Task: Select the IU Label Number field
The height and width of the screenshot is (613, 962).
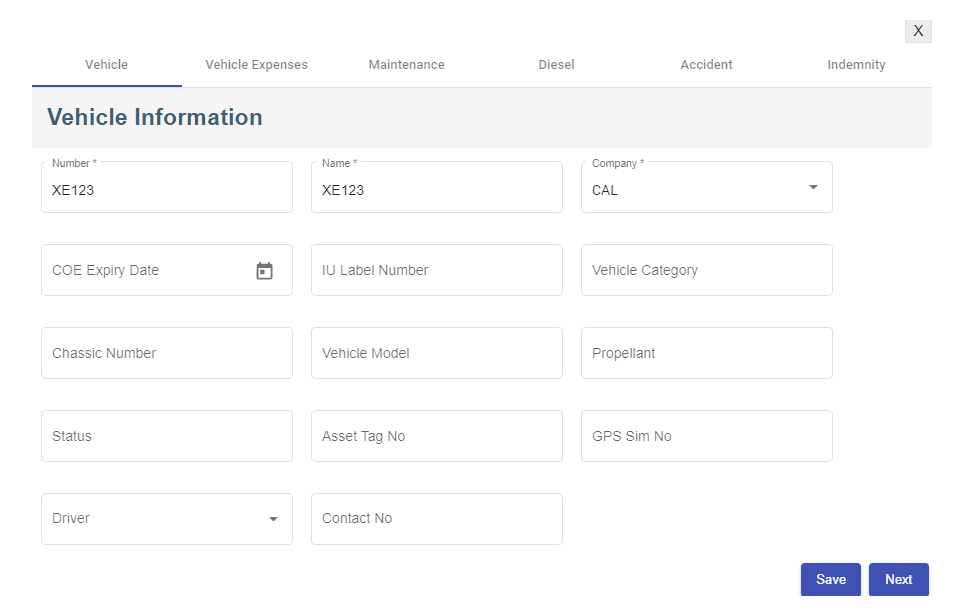Action: [x=436, y=271]
